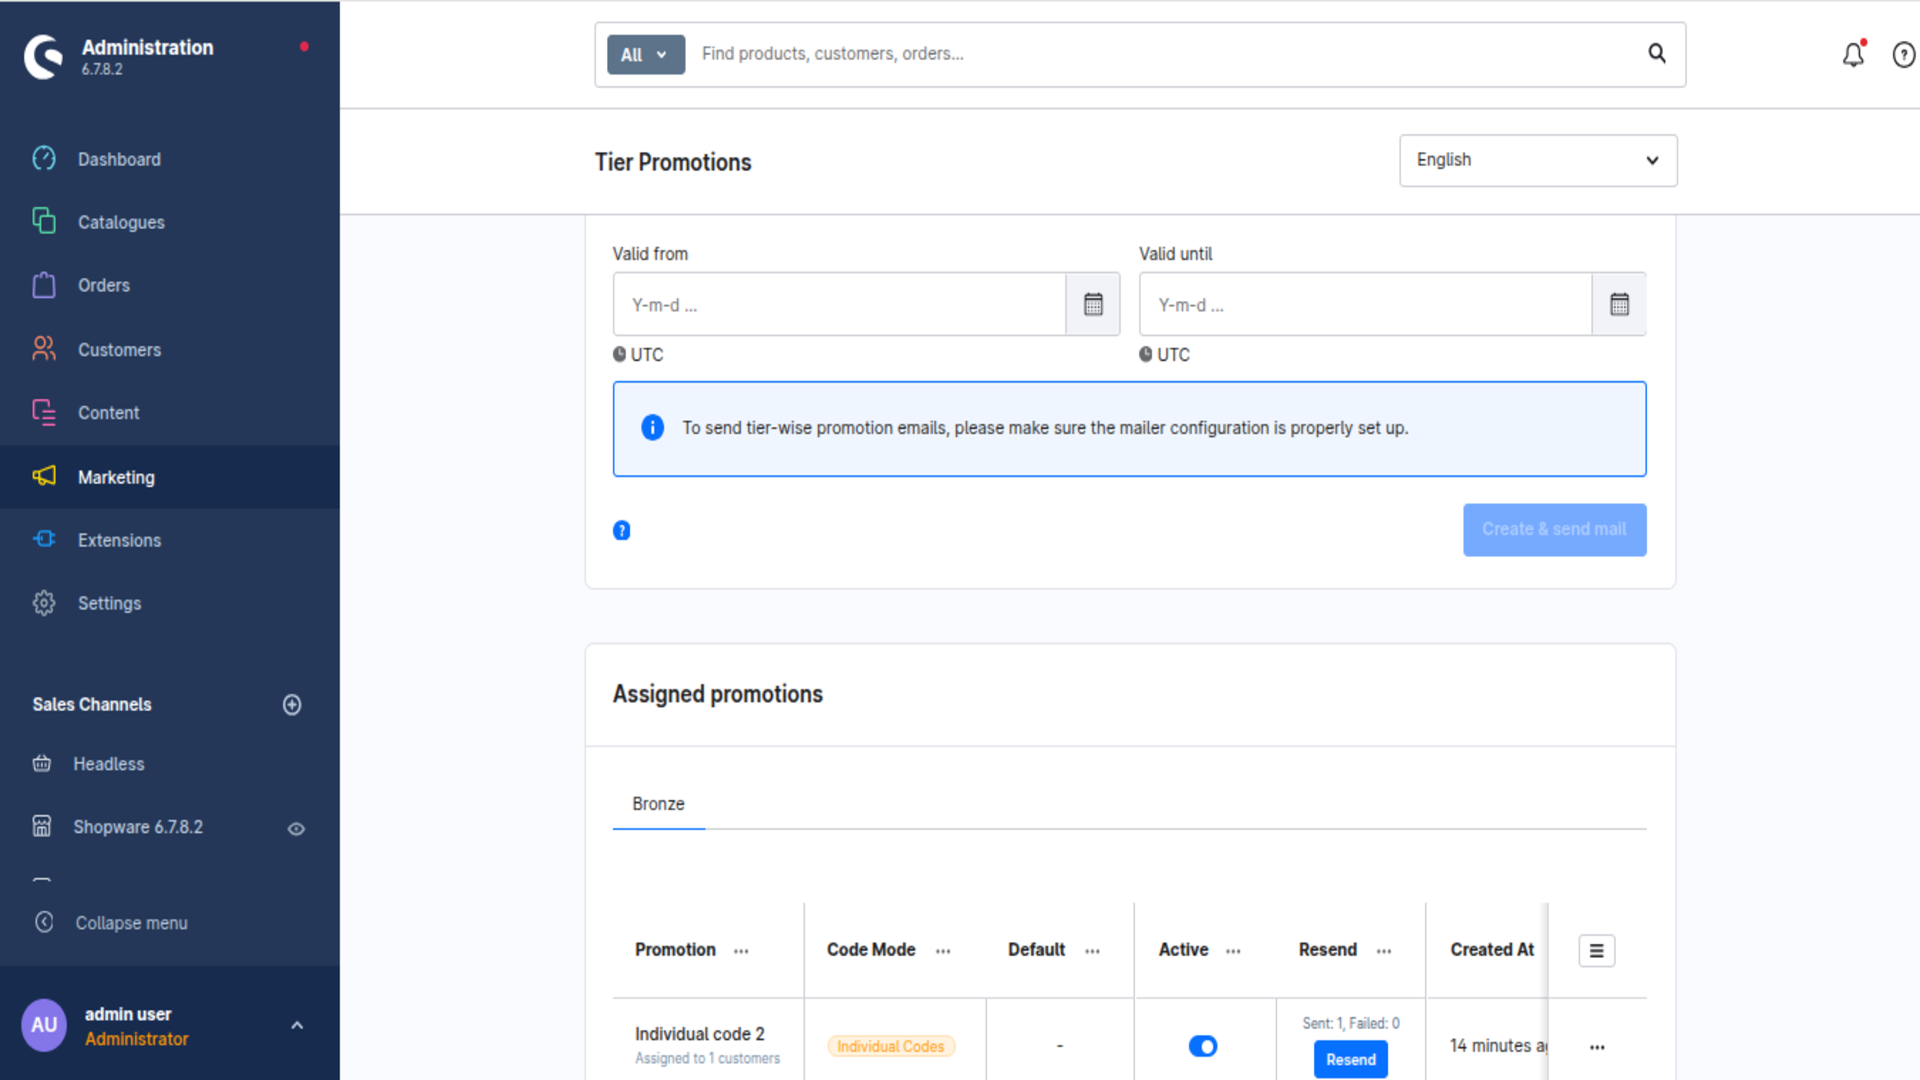Open the Valid until calendar picker
The image size is (1920, 1080).
click(x=1620, y=304)
